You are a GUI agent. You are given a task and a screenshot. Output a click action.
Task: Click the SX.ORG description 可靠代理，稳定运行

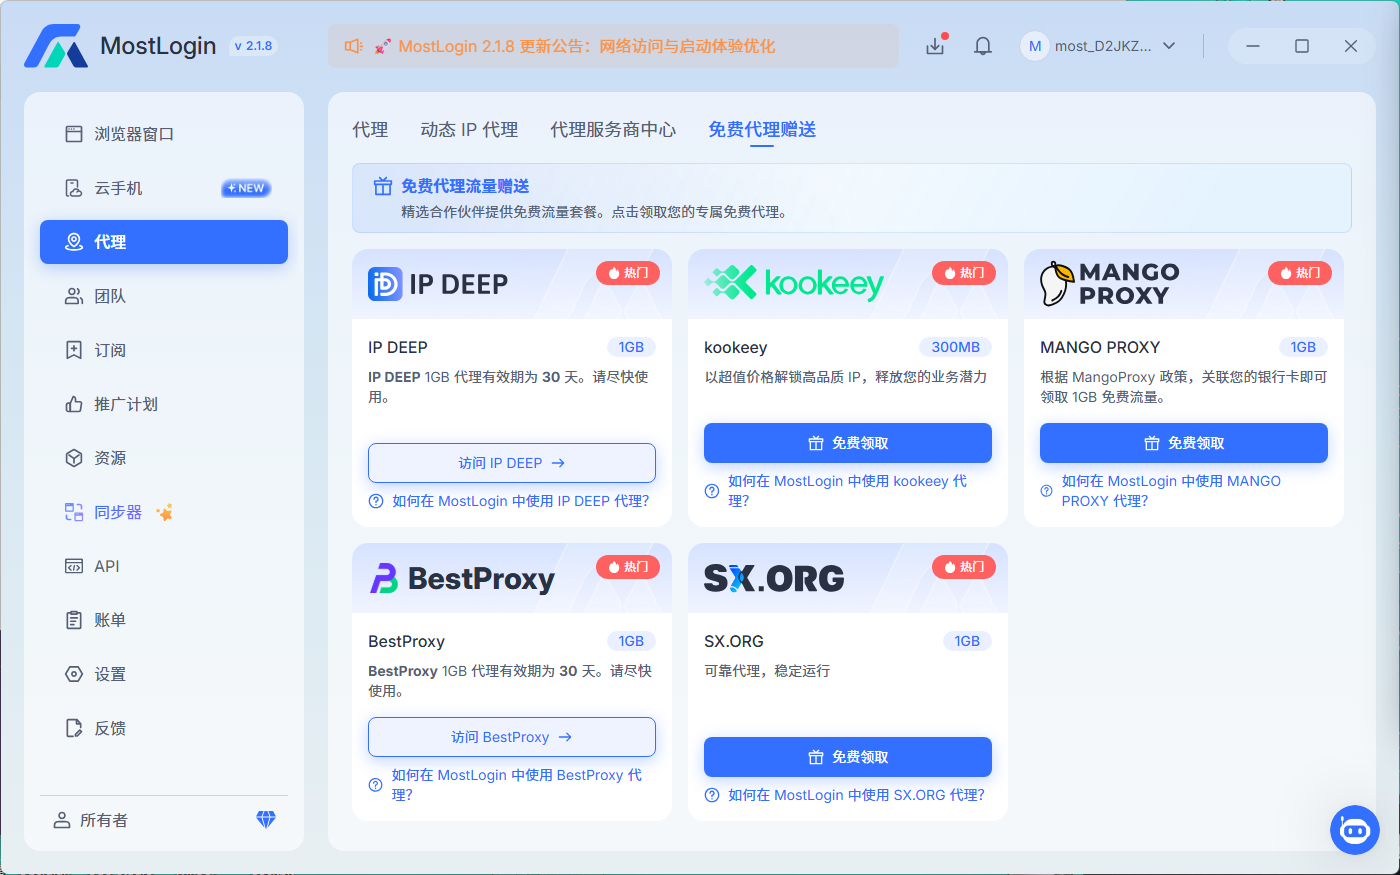(767, 671)
